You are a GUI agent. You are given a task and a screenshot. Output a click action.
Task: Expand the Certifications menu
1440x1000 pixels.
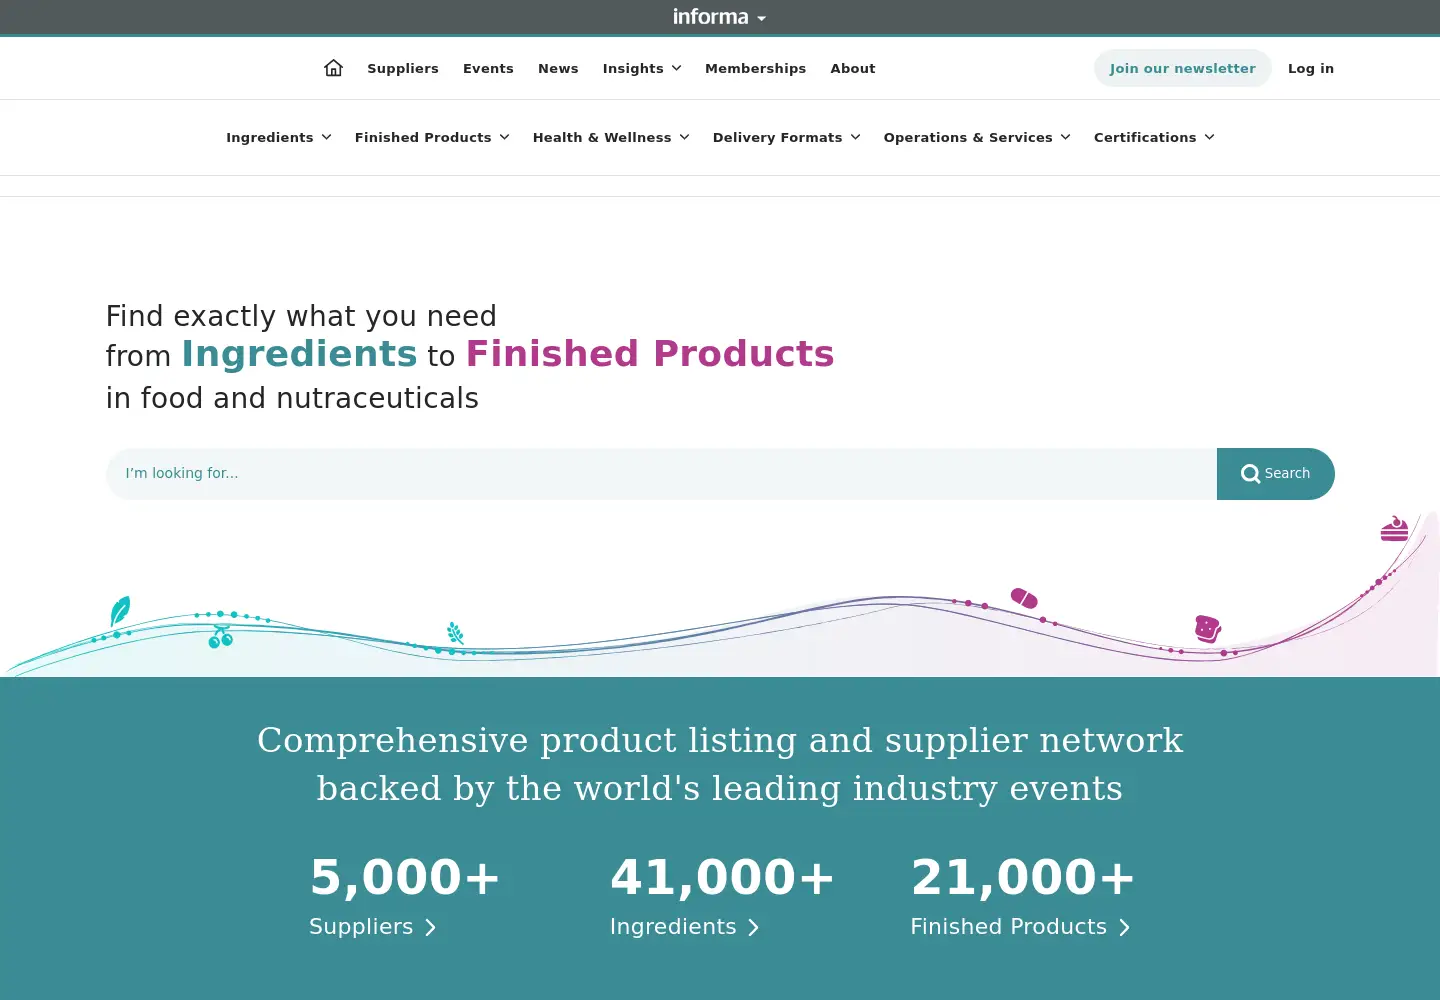pos(1154,137)
